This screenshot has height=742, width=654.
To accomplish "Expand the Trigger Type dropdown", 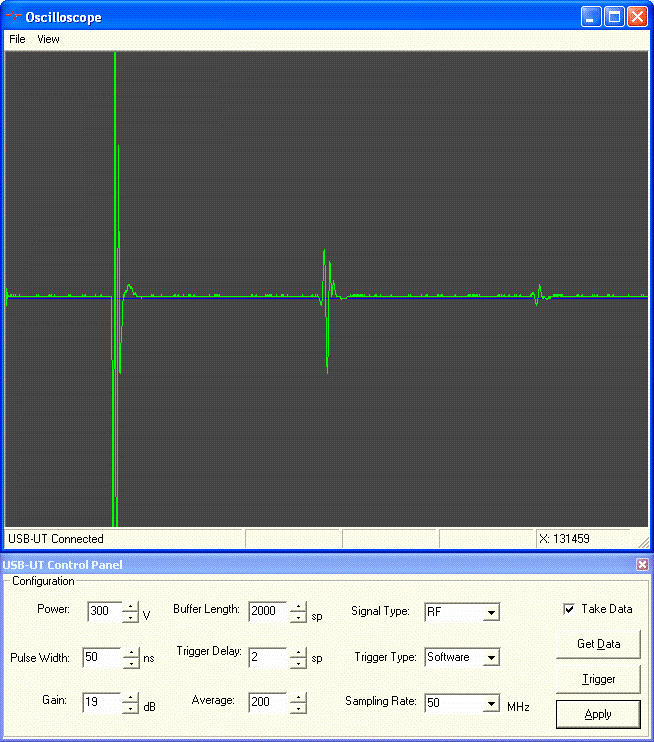I will 490,657.
